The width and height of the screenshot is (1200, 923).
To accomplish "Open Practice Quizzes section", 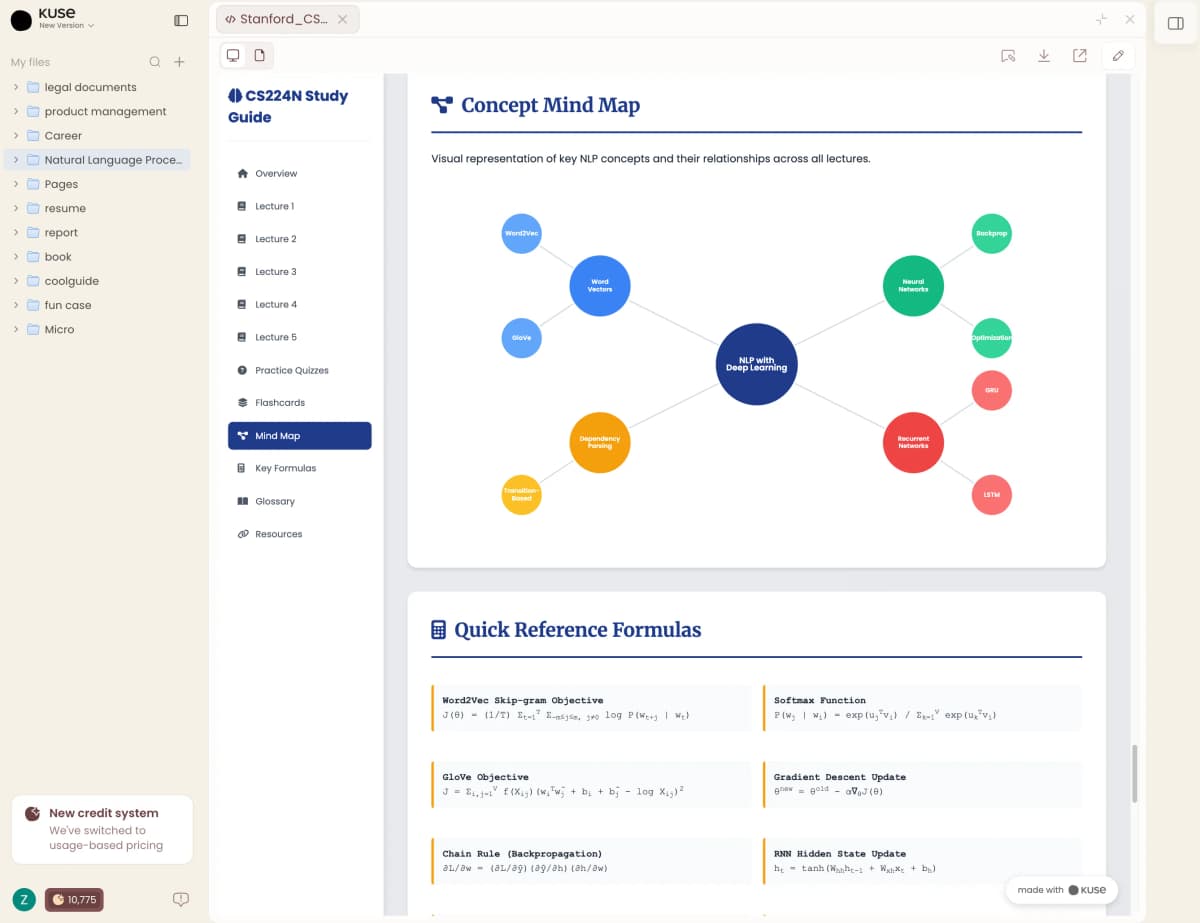I will (299, 370).
